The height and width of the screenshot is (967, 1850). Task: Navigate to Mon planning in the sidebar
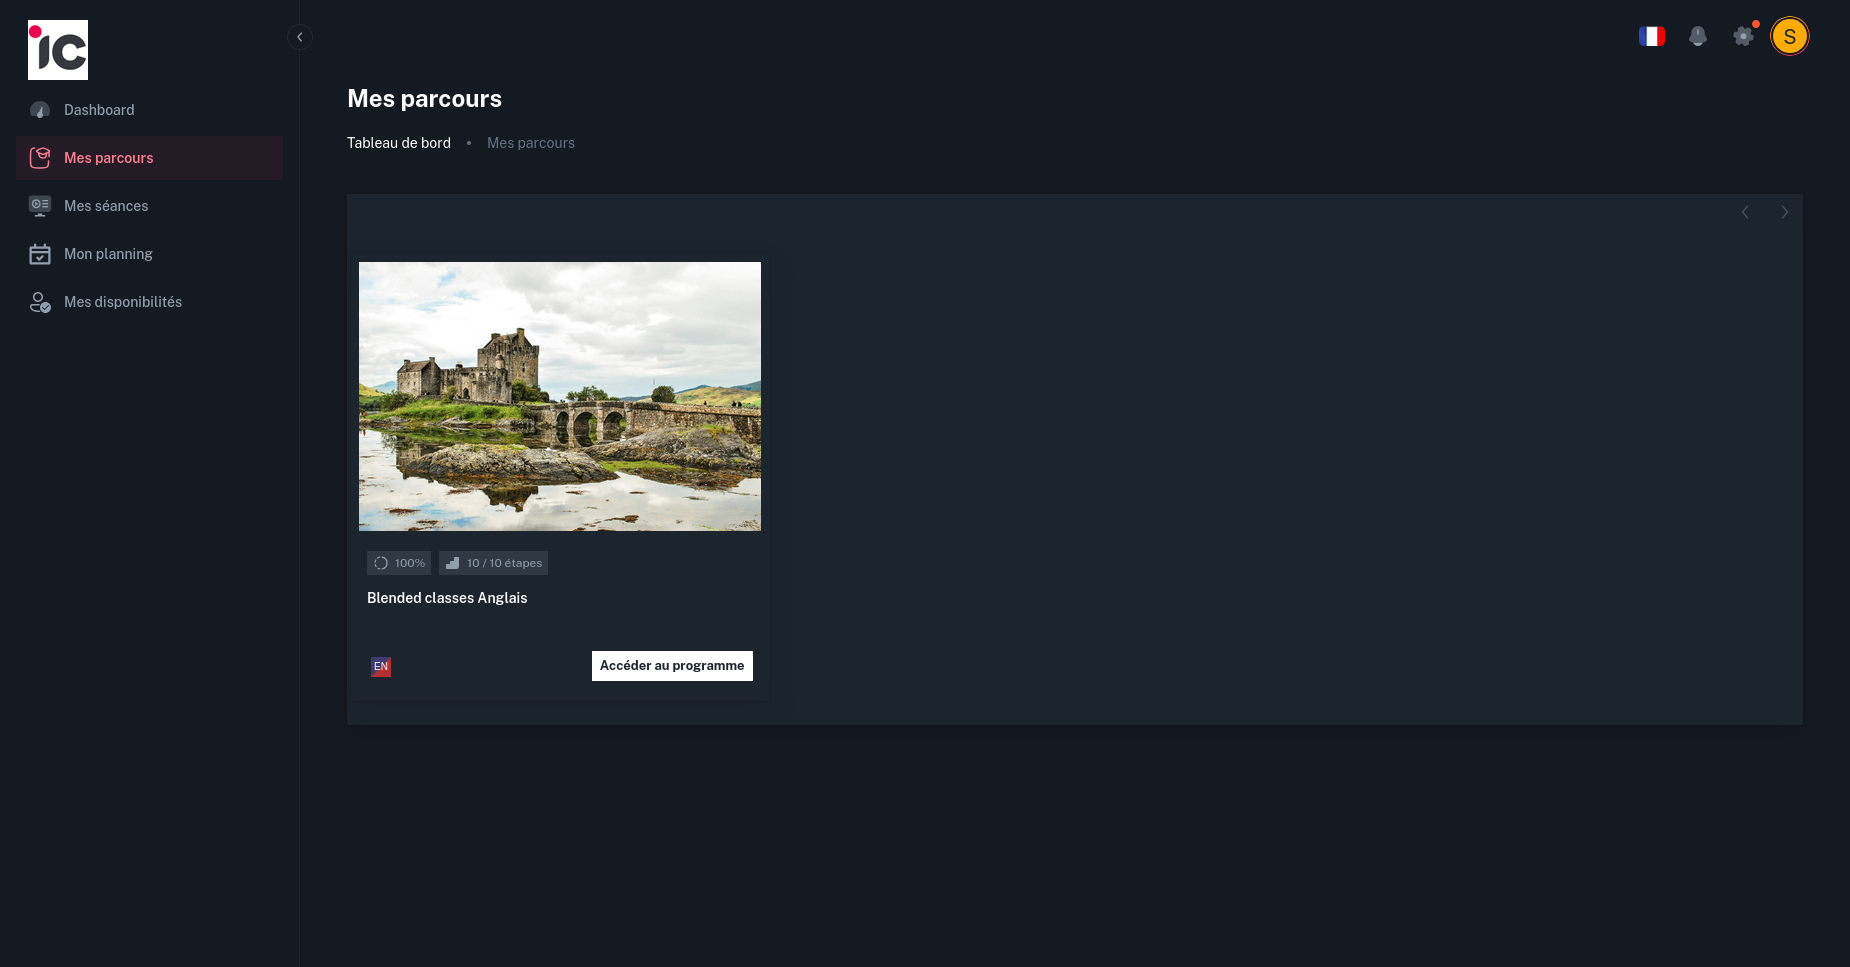coord(108,254)
